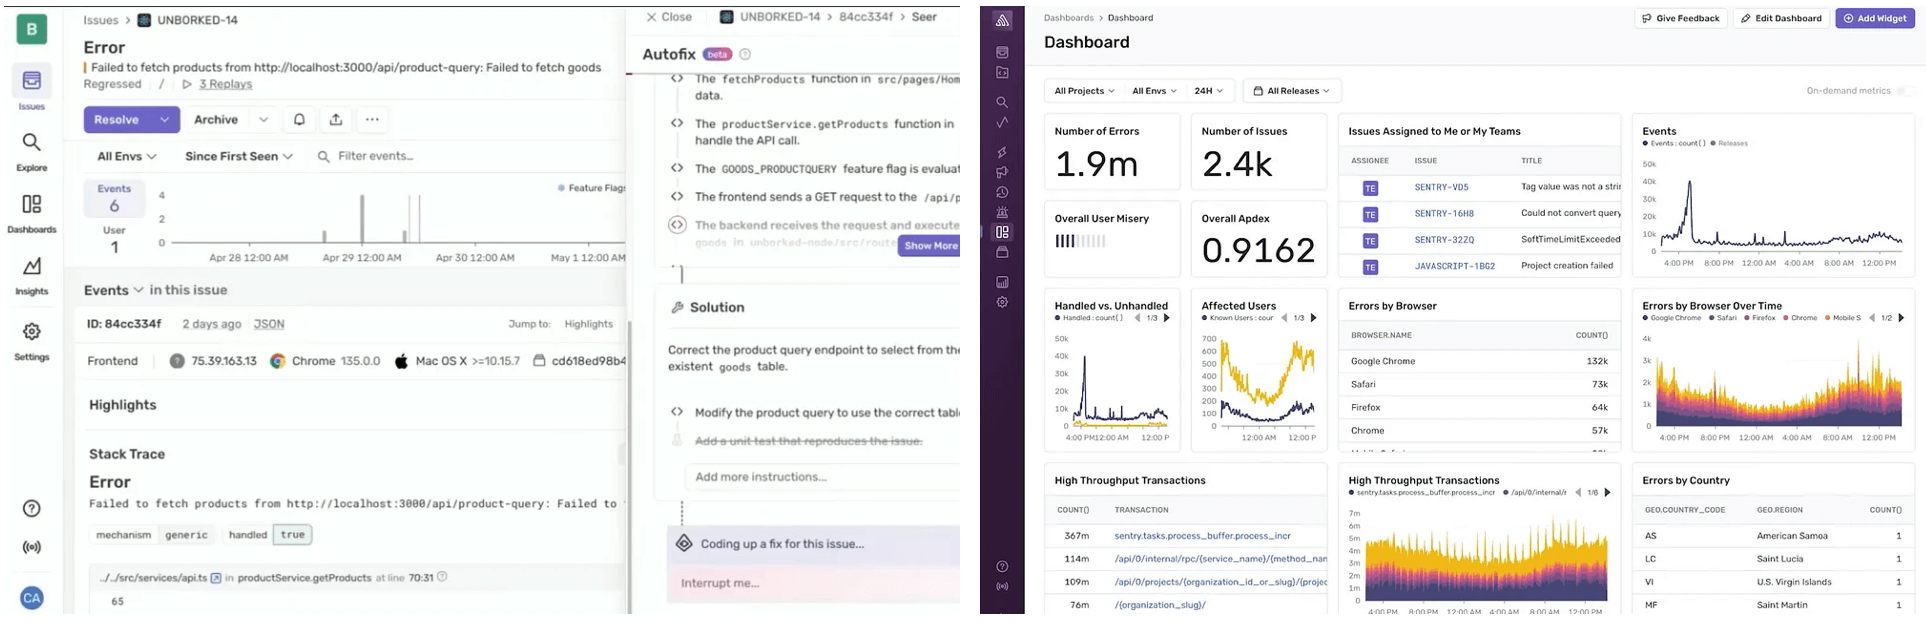The width and height of the screenshot is (1926, 632).
Task: Open the Since First Seen dropdown
Action: [x=238, y=156]
